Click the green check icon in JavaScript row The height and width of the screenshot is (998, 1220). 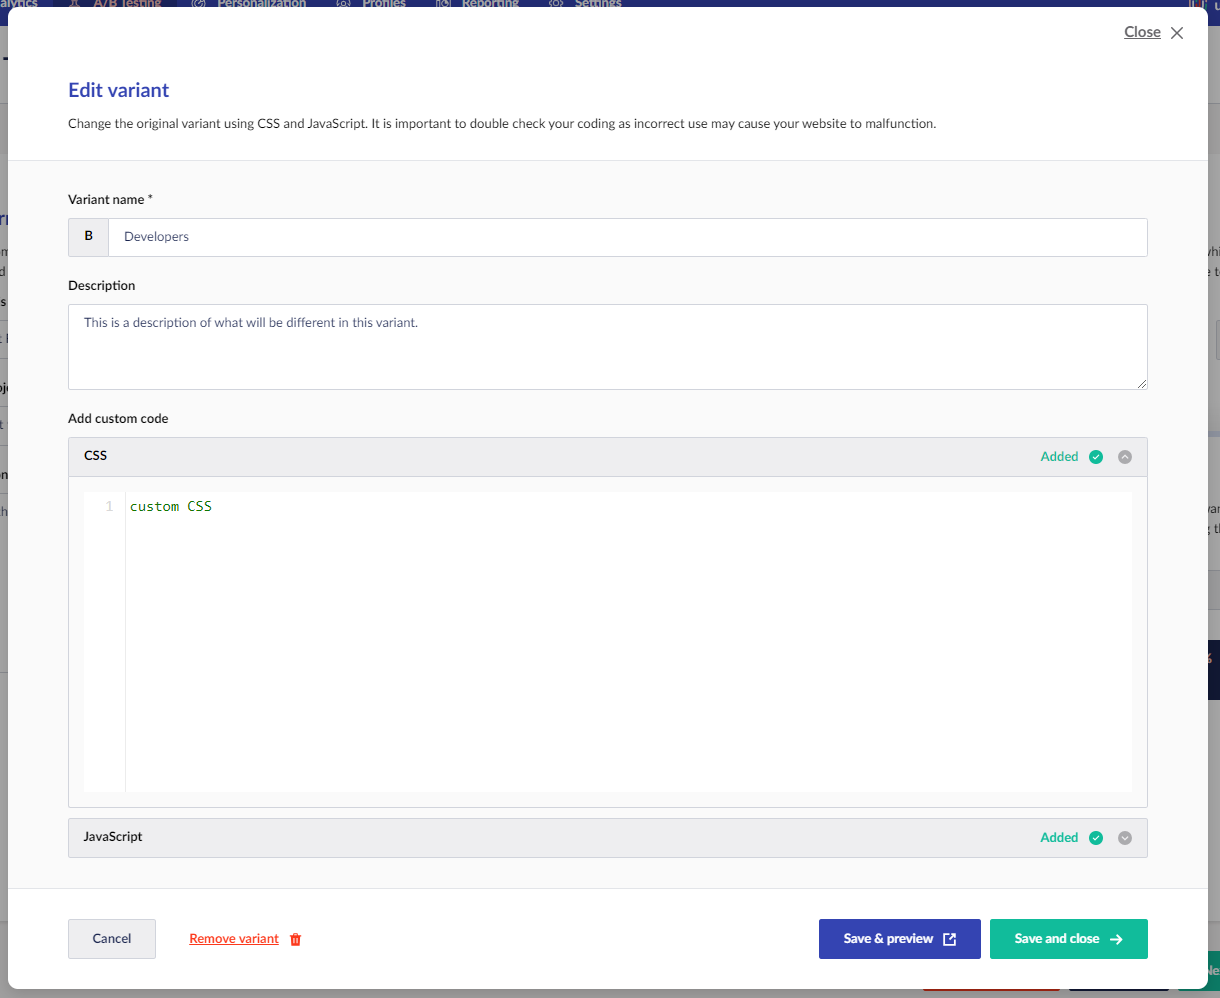point(1096,838)
